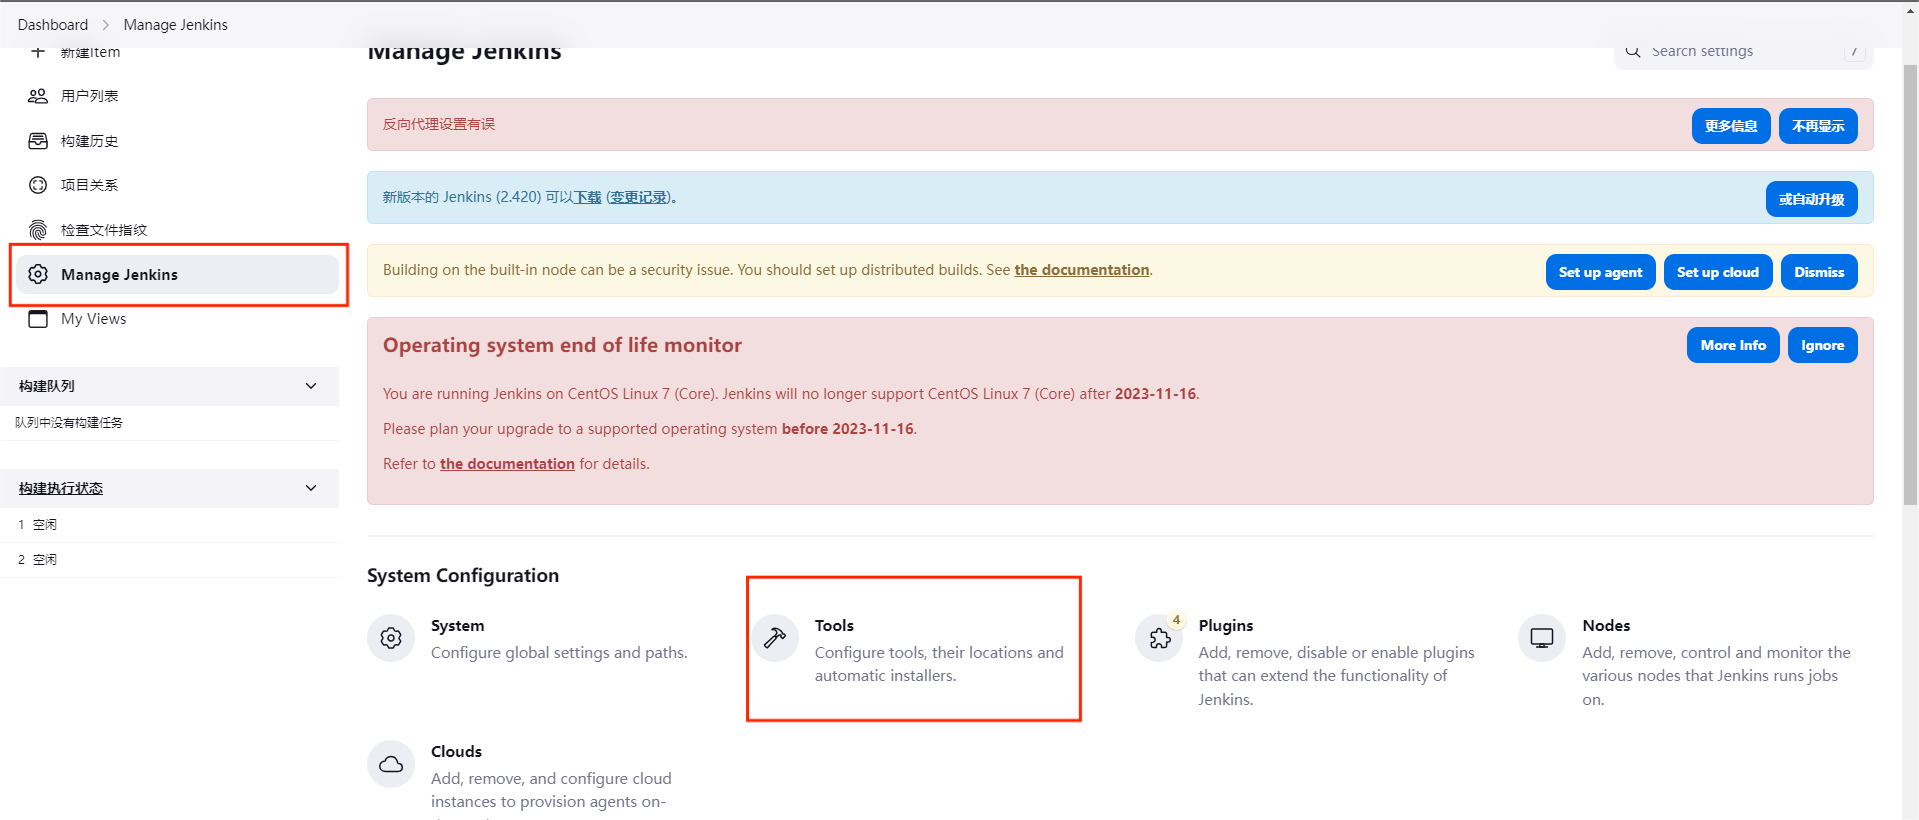Click the 不再显示 button
This screenshot has height=820, width=1919.
1818,126
